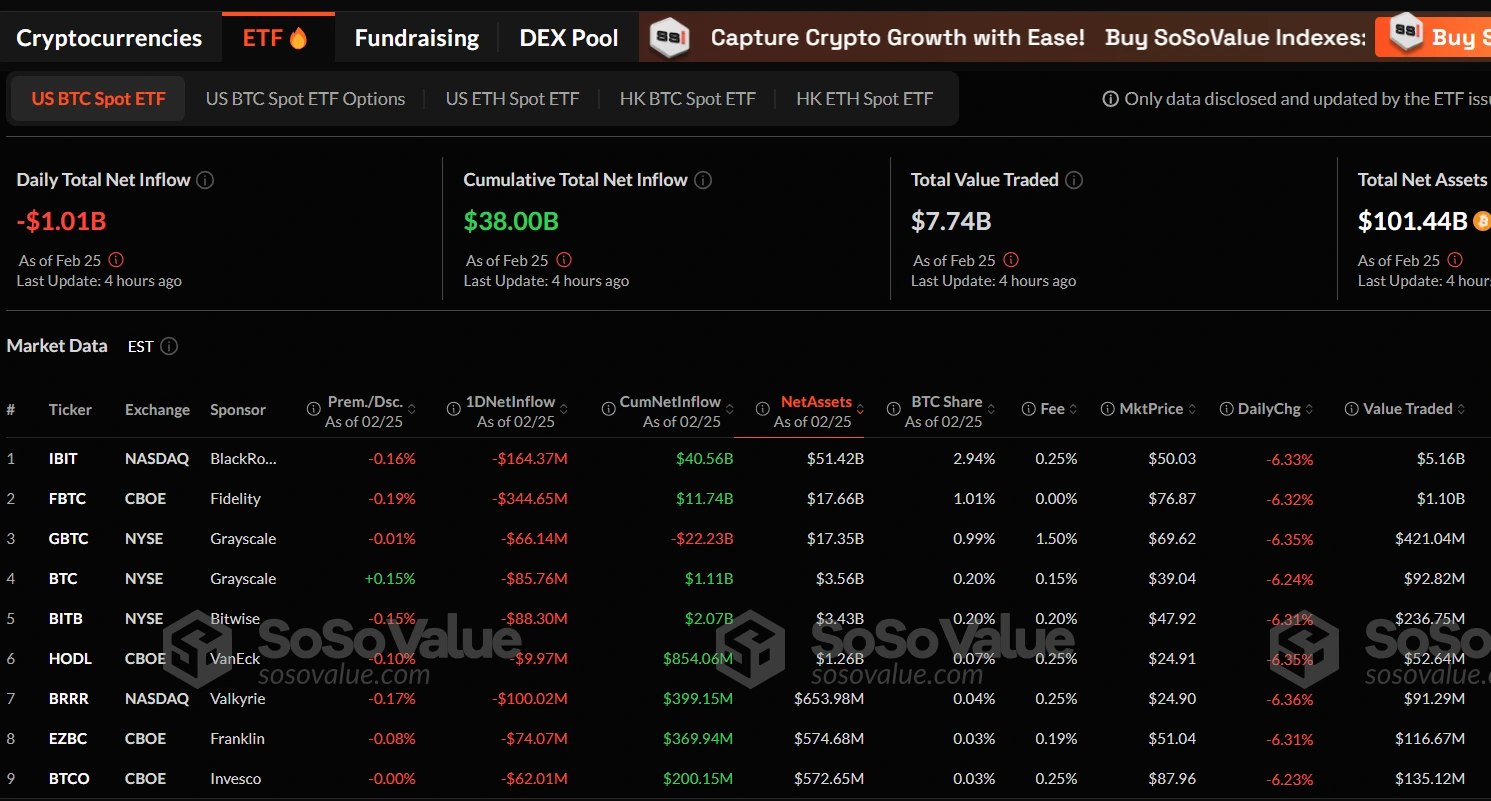This screenshot has width=1491, height=801.
Task: Click the SSI logo icon in banner
Action: point(669,37)
